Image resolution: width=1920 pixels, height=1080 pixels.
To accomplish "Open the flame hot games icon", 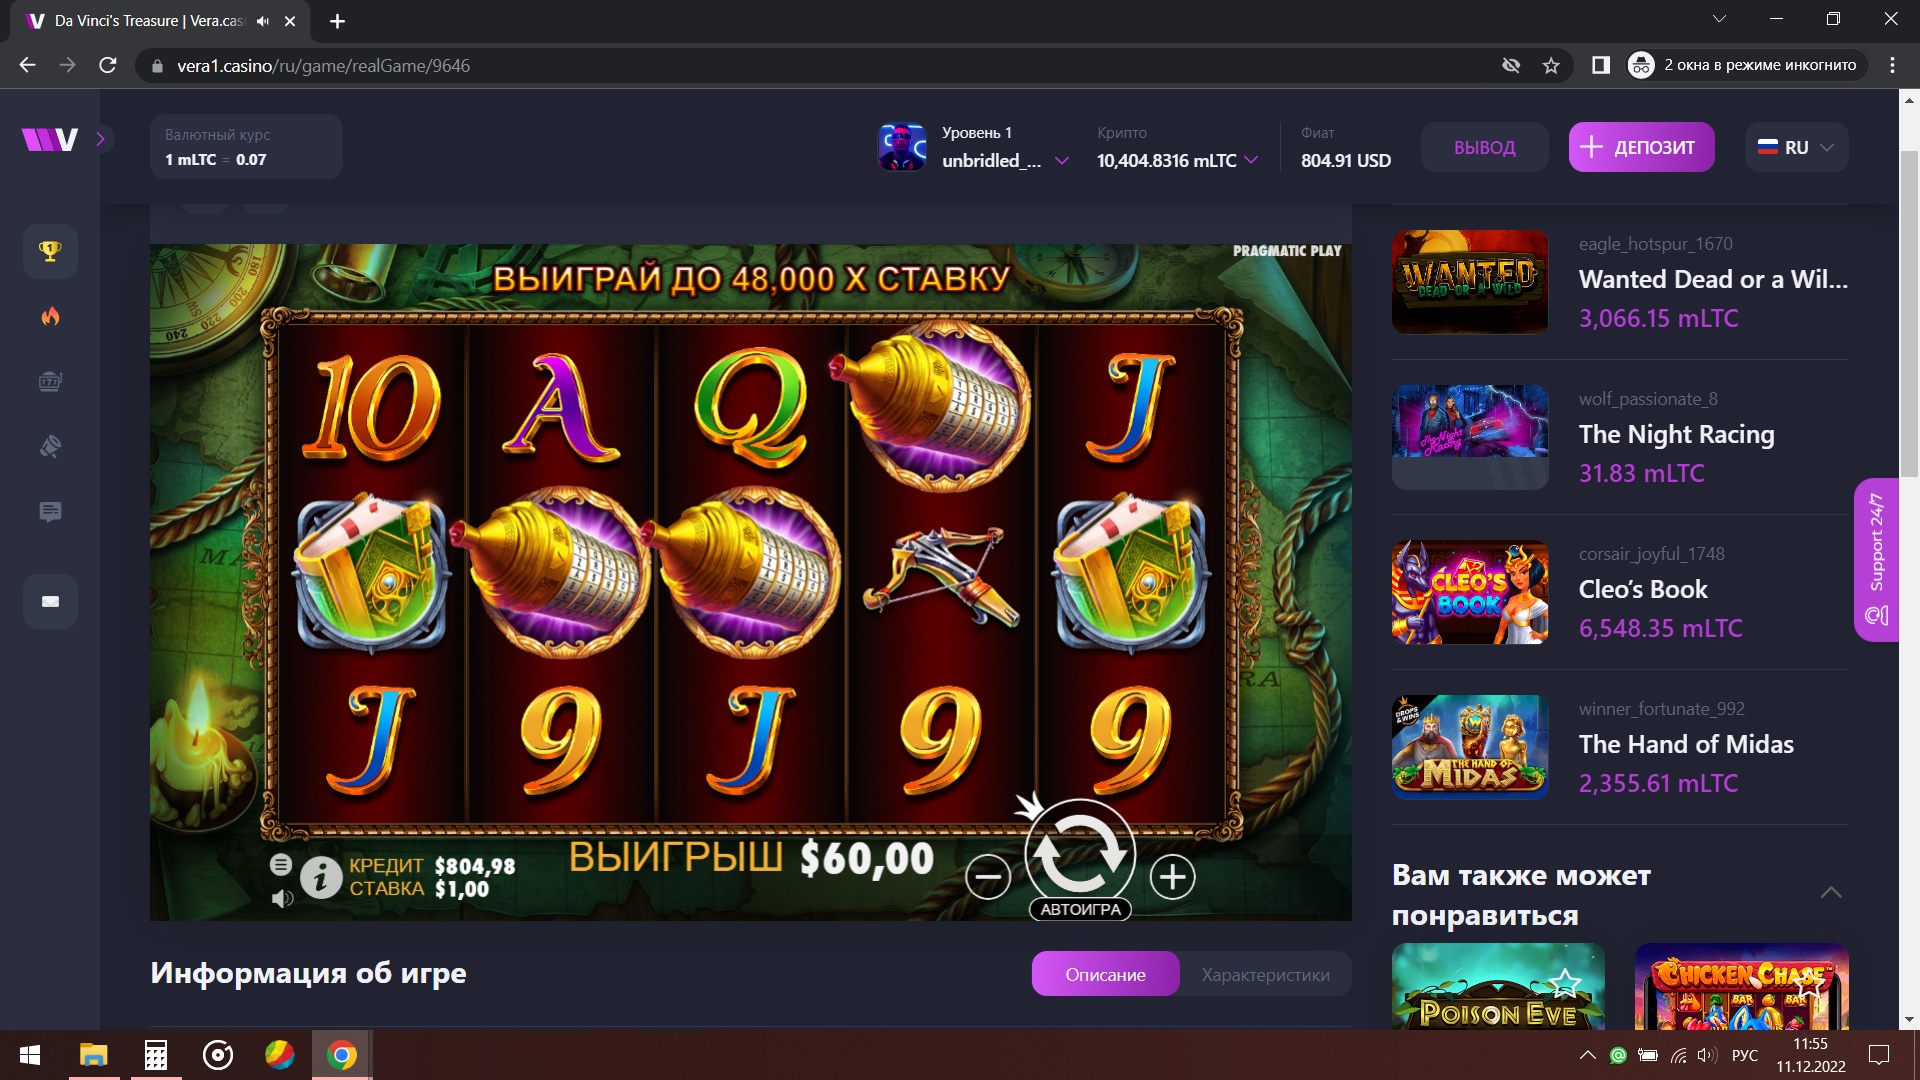I will tap(50, 316).
